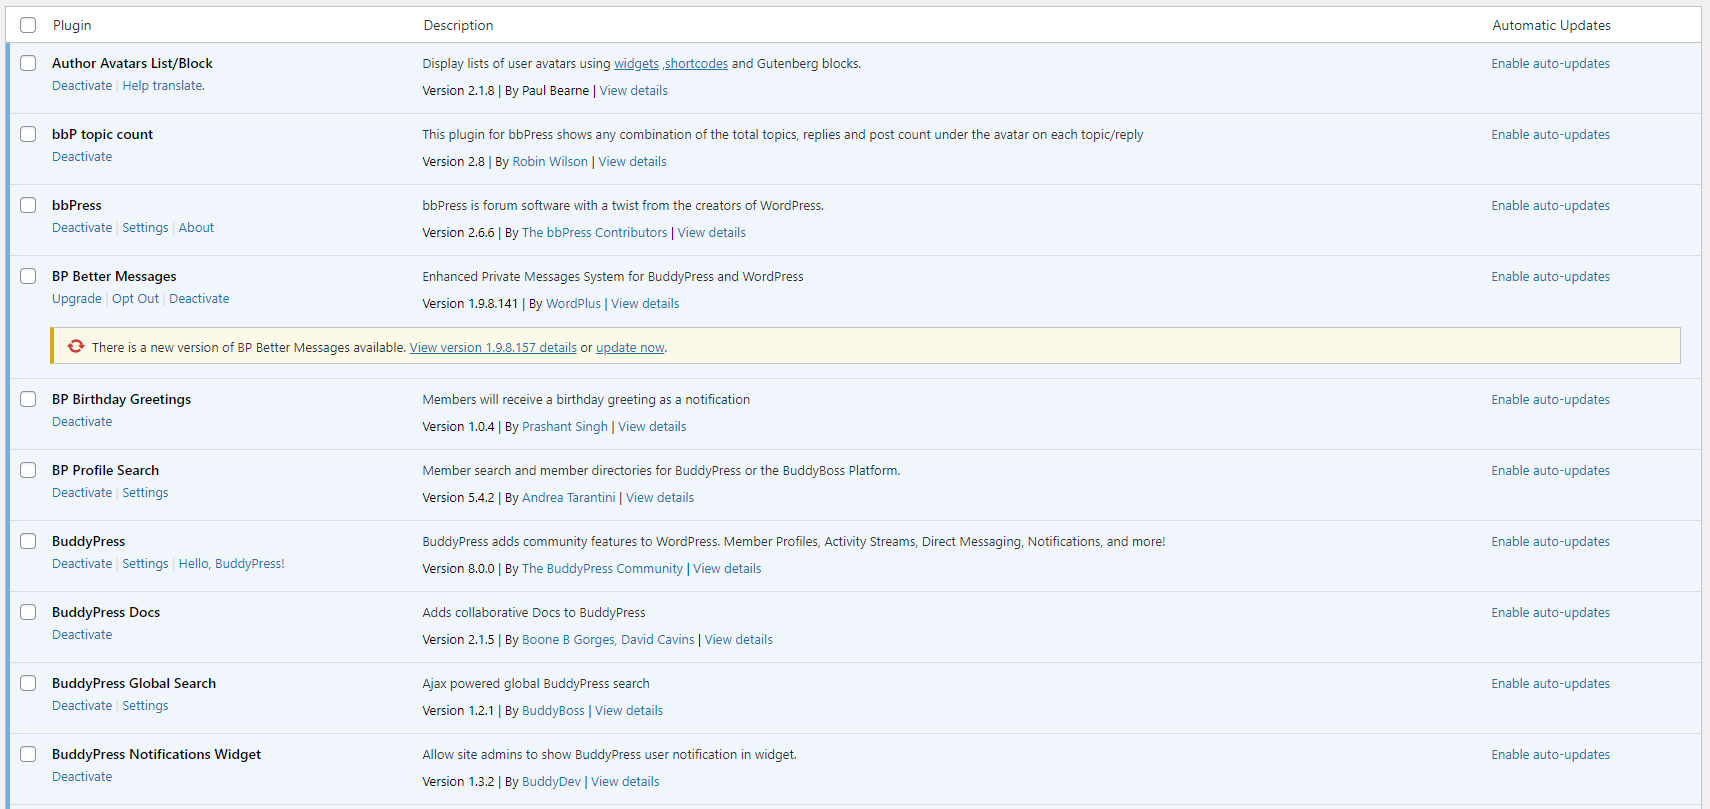Open The BuddyPress Community author link
This screenshot has height=809, width=1710.
602,569
